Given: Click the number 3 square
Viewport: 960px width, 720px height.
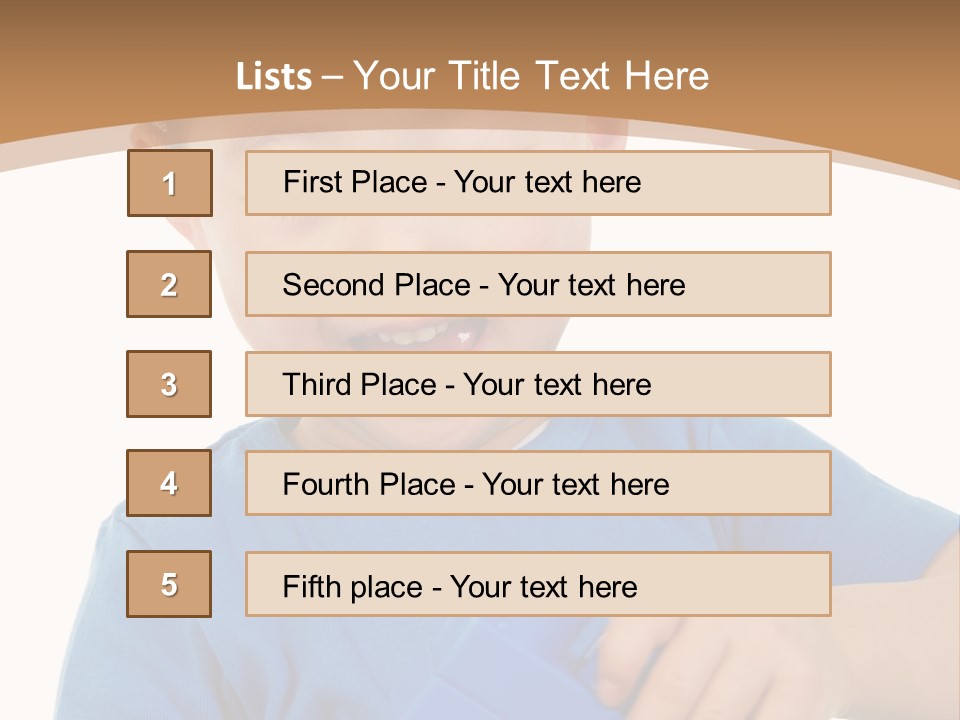Looking at the screenshot, I should (x=169, y=384).
